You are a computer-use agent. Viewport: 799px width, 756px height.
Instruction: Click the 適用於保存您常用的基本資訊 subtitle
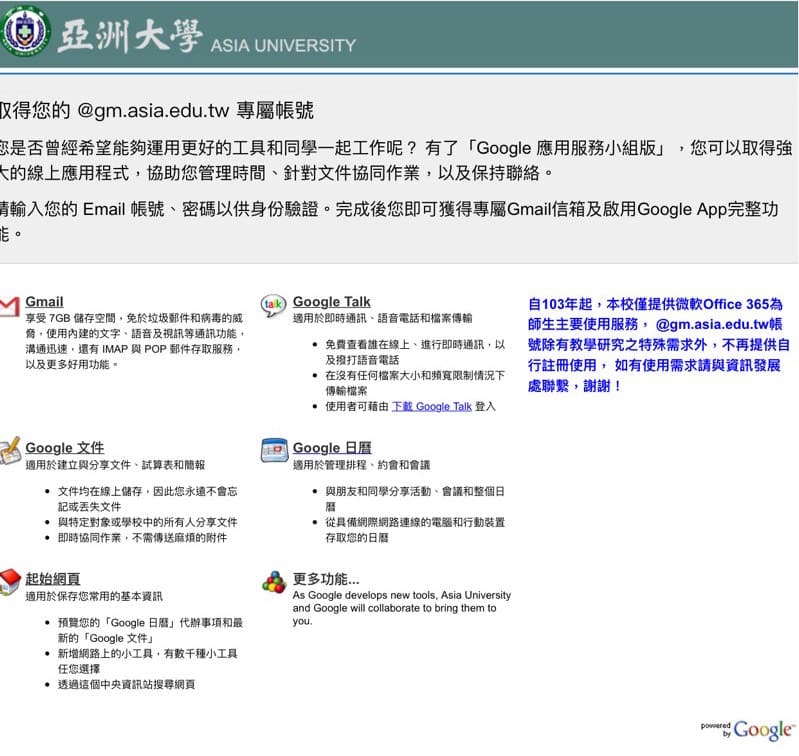tap(94, 596)
